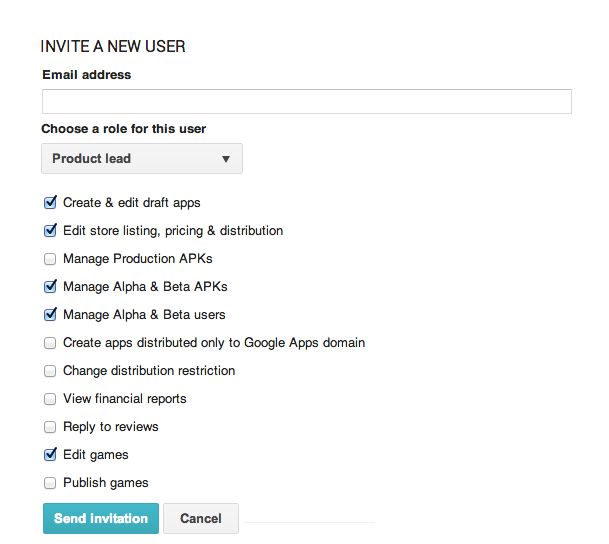Check Create apps distributed only to Google Apps domain
This screenshot has height=544, width=609.
click(x=50, y=343)
